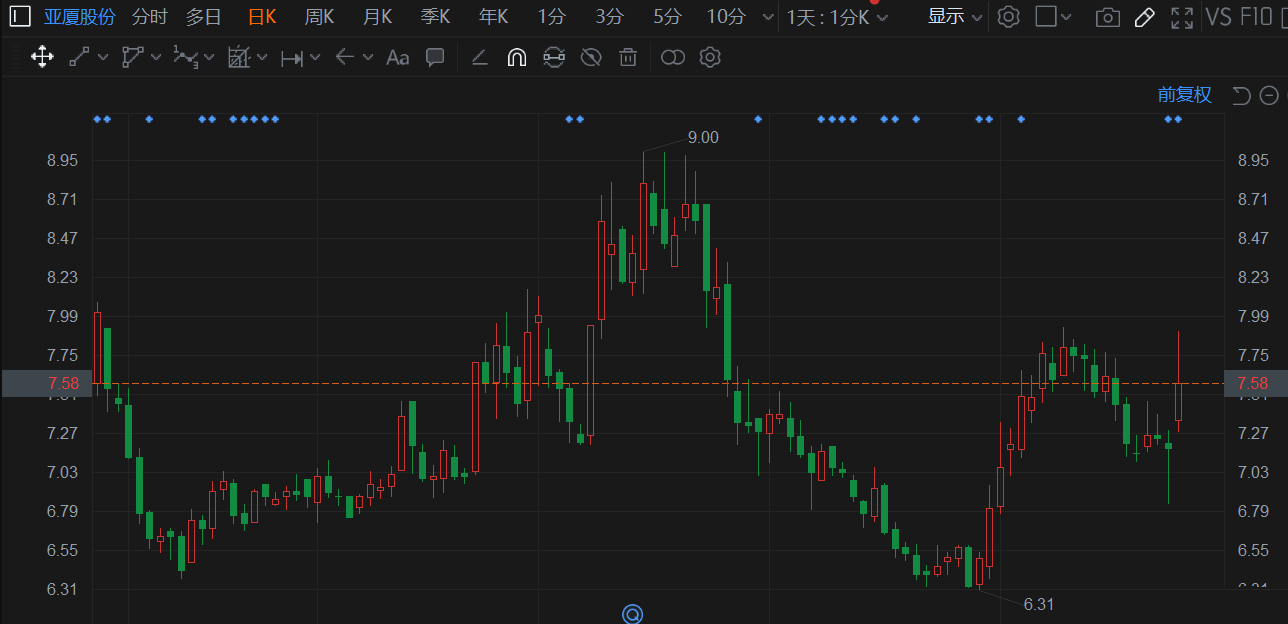Expand the arrow marker tool dropdown
Screen dimensions: 1288x624
(x=368, y=57)
